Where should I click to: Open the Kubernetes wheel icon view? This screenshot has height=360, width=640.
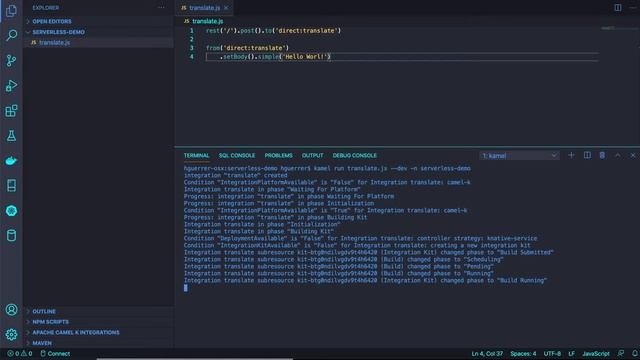pos(11,211)
